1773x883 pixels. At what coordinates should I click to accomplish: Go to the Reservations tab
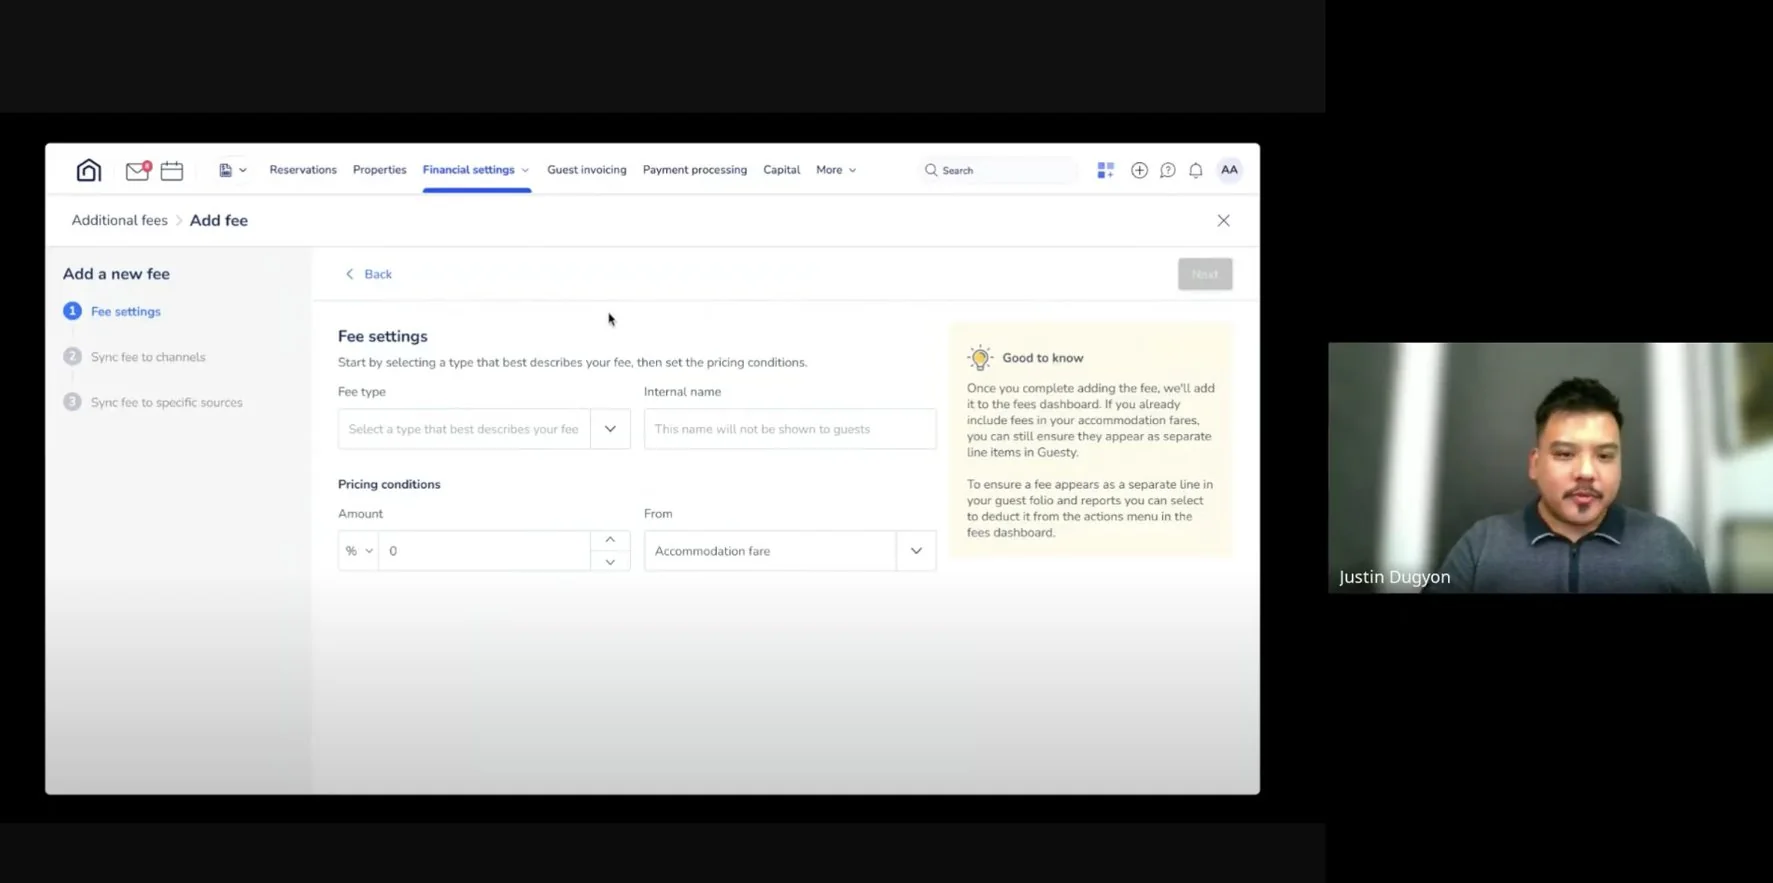303,170
